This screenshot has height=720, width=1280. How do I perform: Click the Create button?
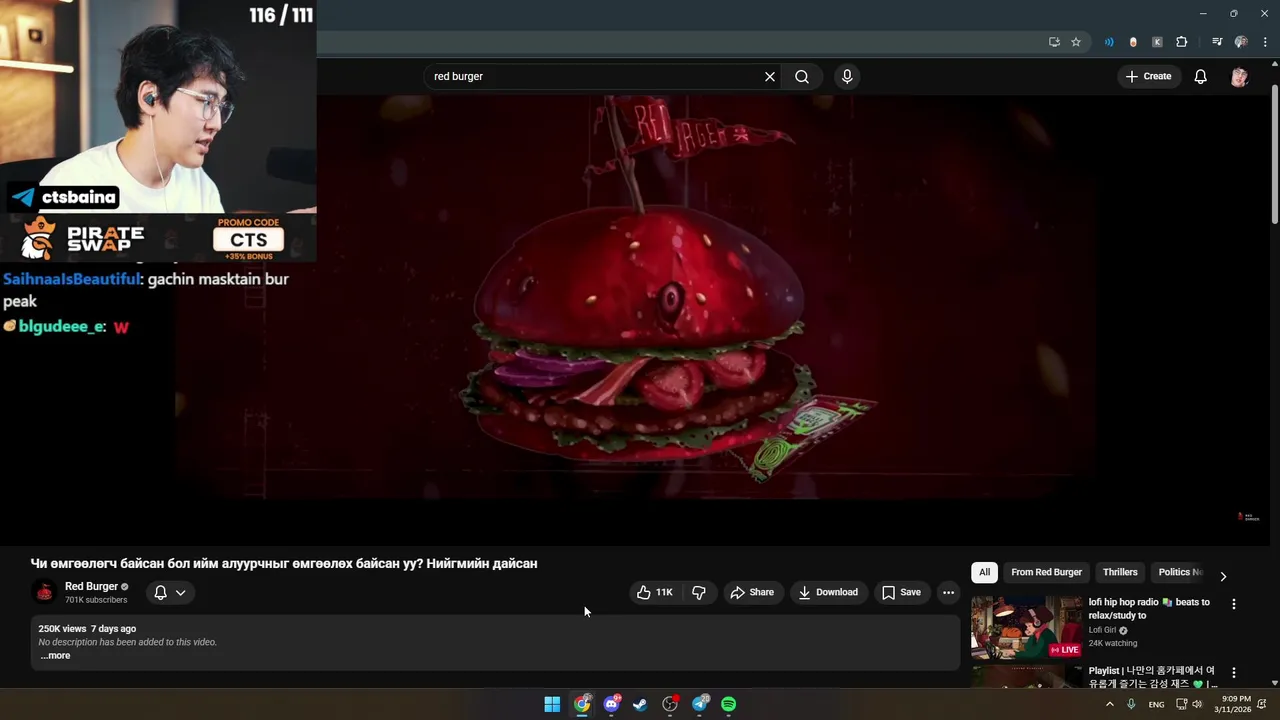(1148, 77)
